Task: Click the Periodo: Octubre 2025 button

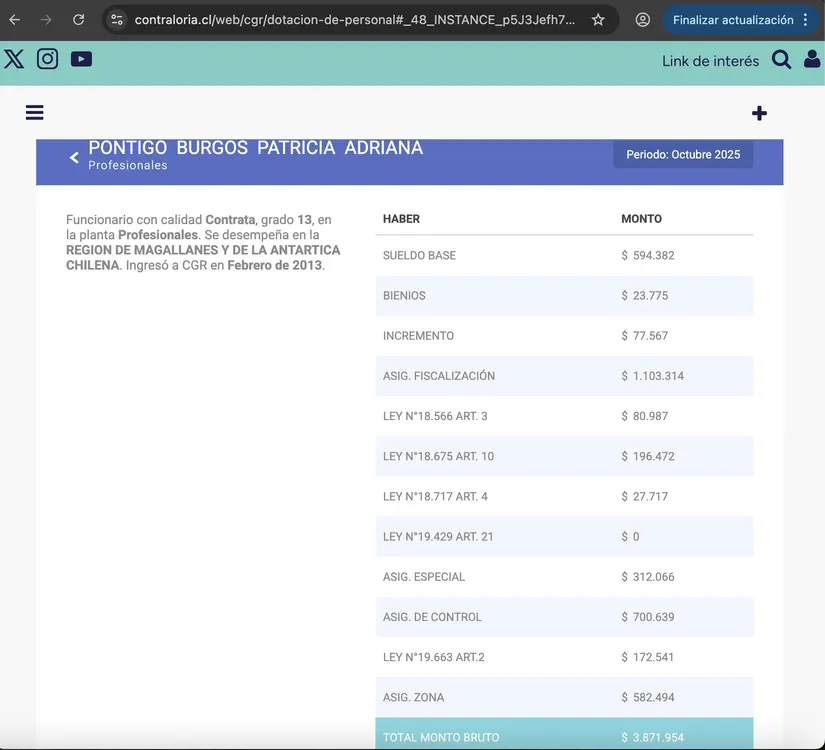Action: 683,155
